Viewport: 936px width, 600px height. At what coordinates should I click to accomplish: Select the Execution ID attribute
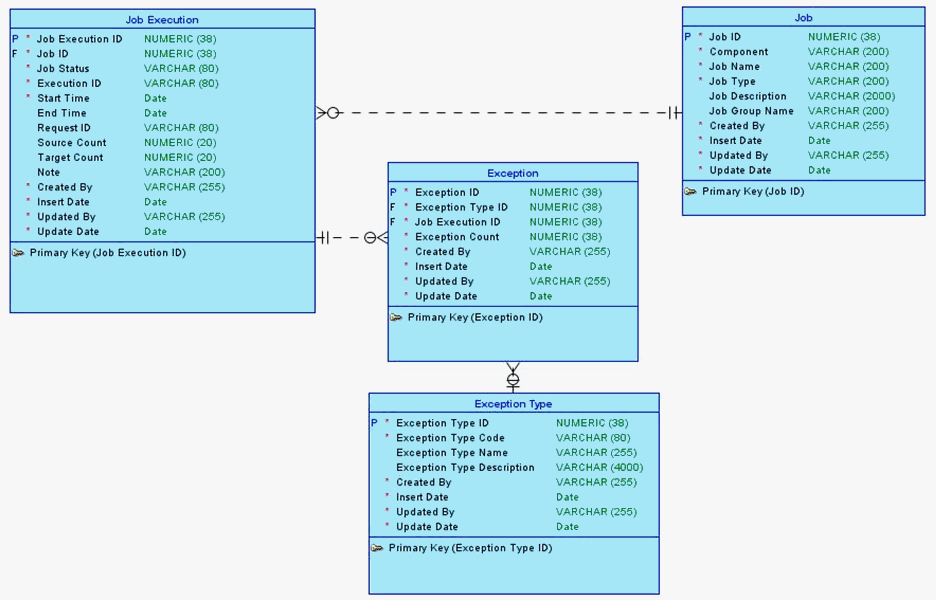coord(69,84)
